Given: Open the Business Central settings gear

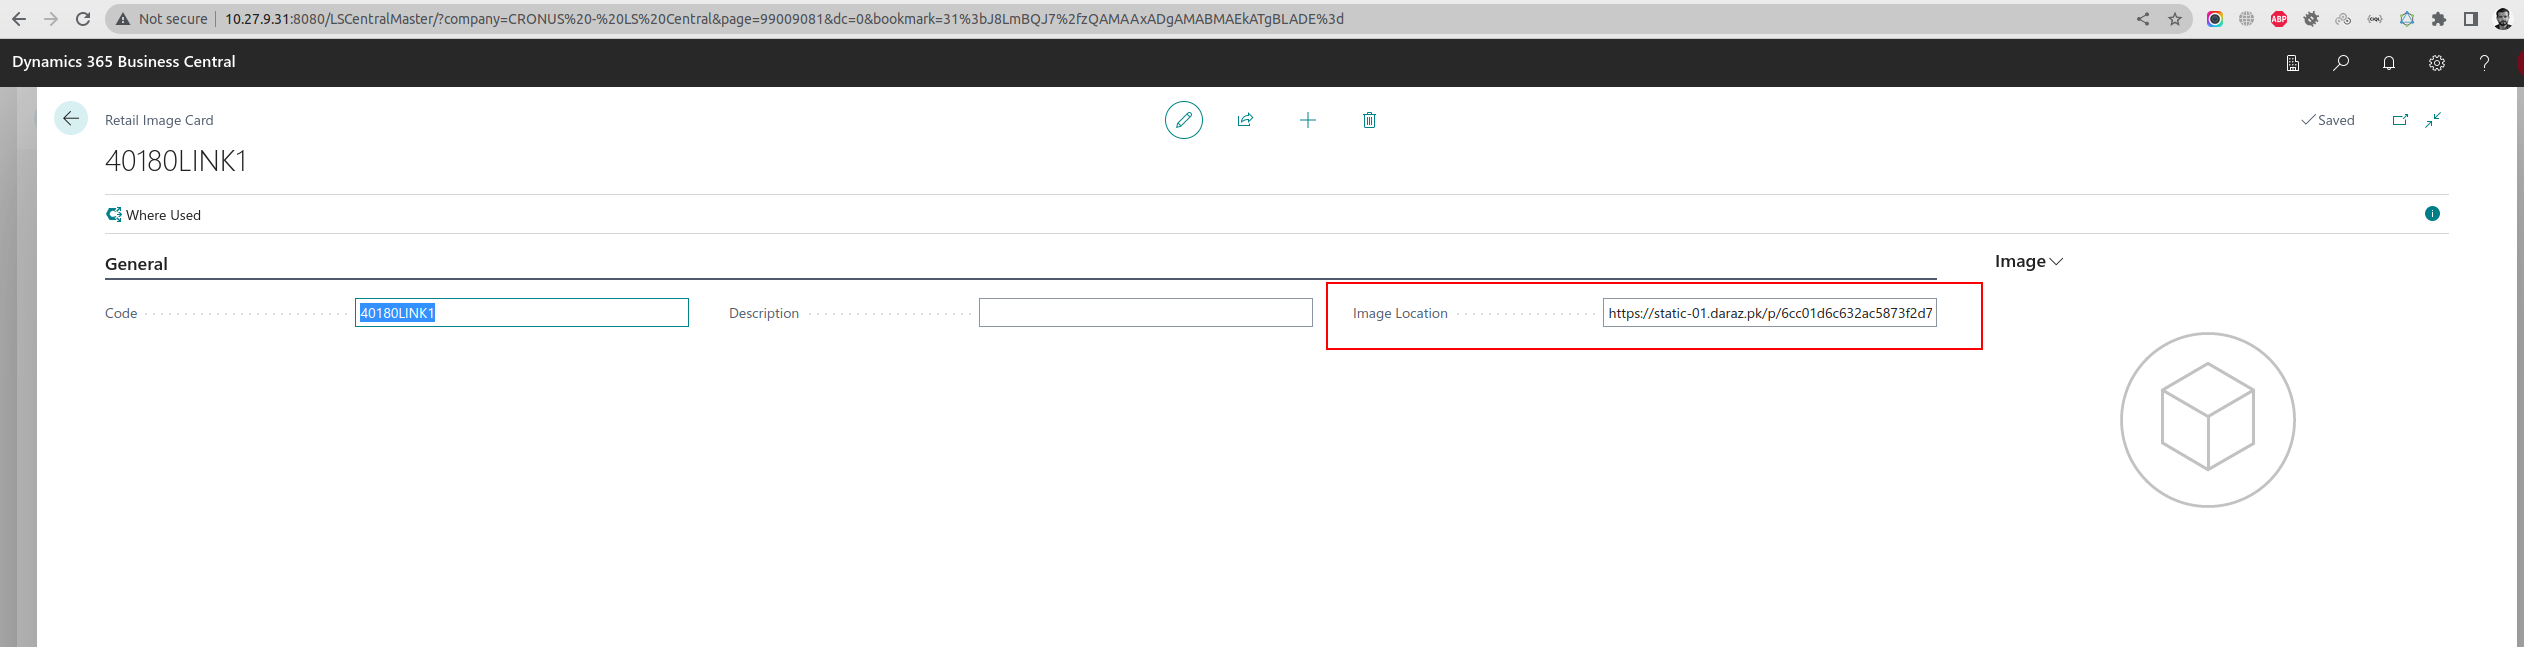Looking at the screenshot, I should [x=2437, y=63].
